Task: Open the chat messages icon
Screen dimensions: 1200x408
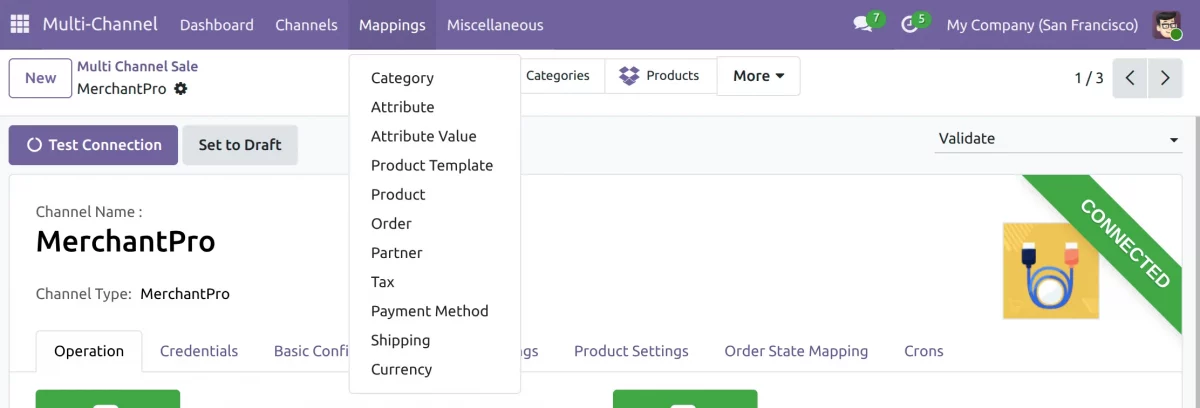Action: [x=862, y=25]
